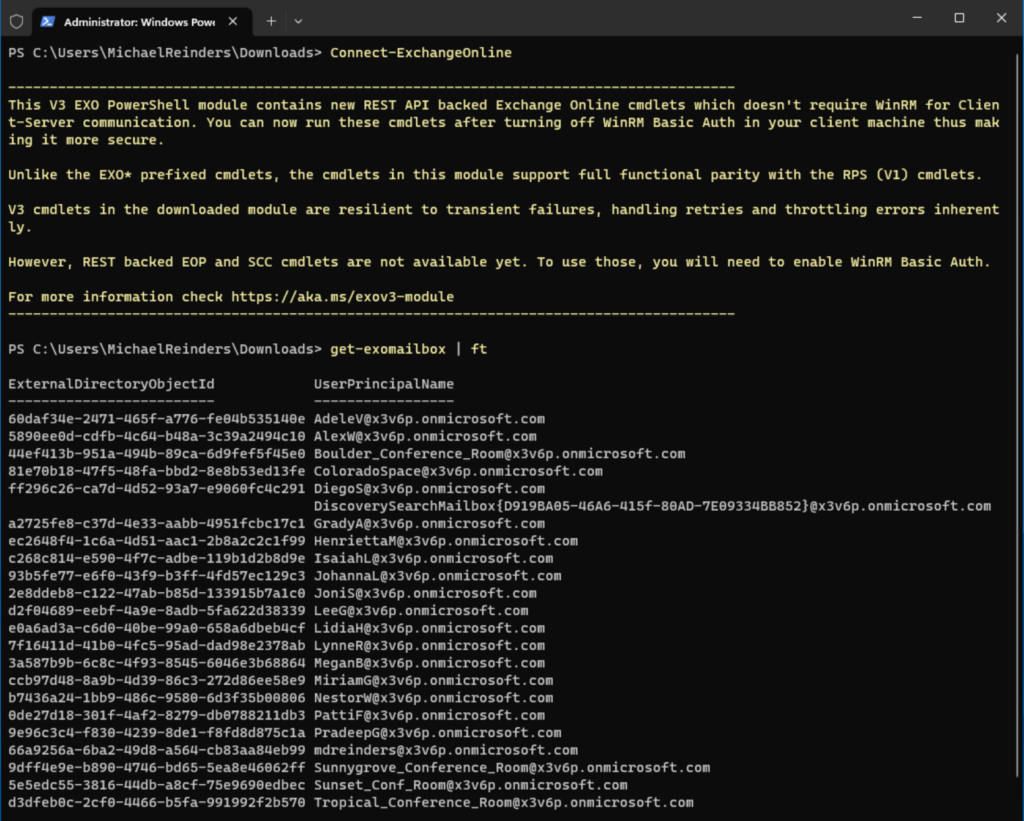Click object ID starting with 9e96c3c4
1024x821 pixels.
coord(157,732)
